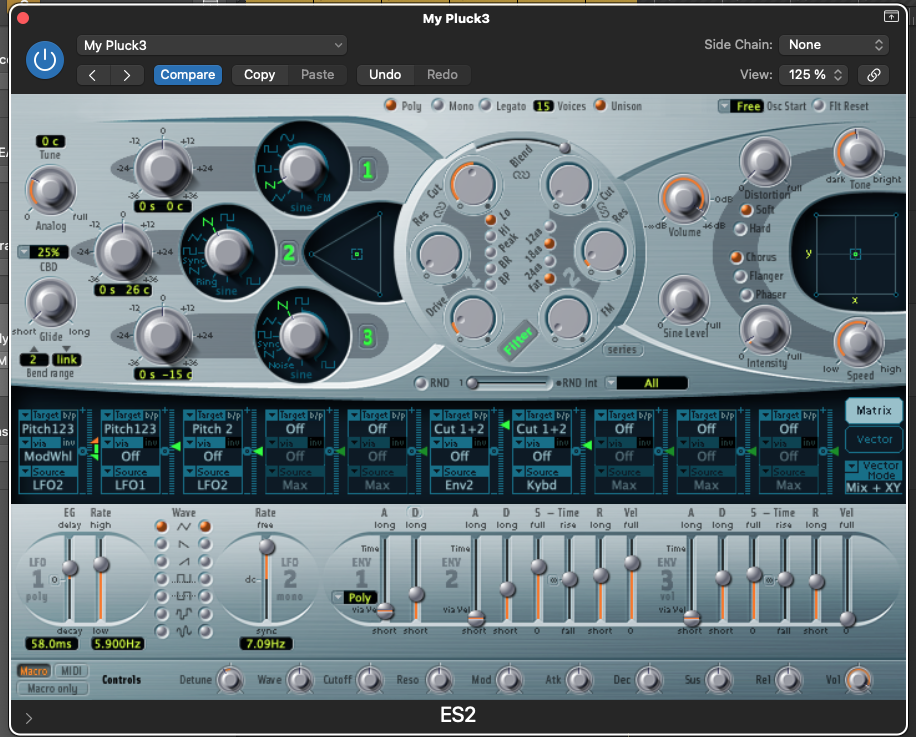Select the Phaser effect
The image size is (916, 737).
(746, 294)
